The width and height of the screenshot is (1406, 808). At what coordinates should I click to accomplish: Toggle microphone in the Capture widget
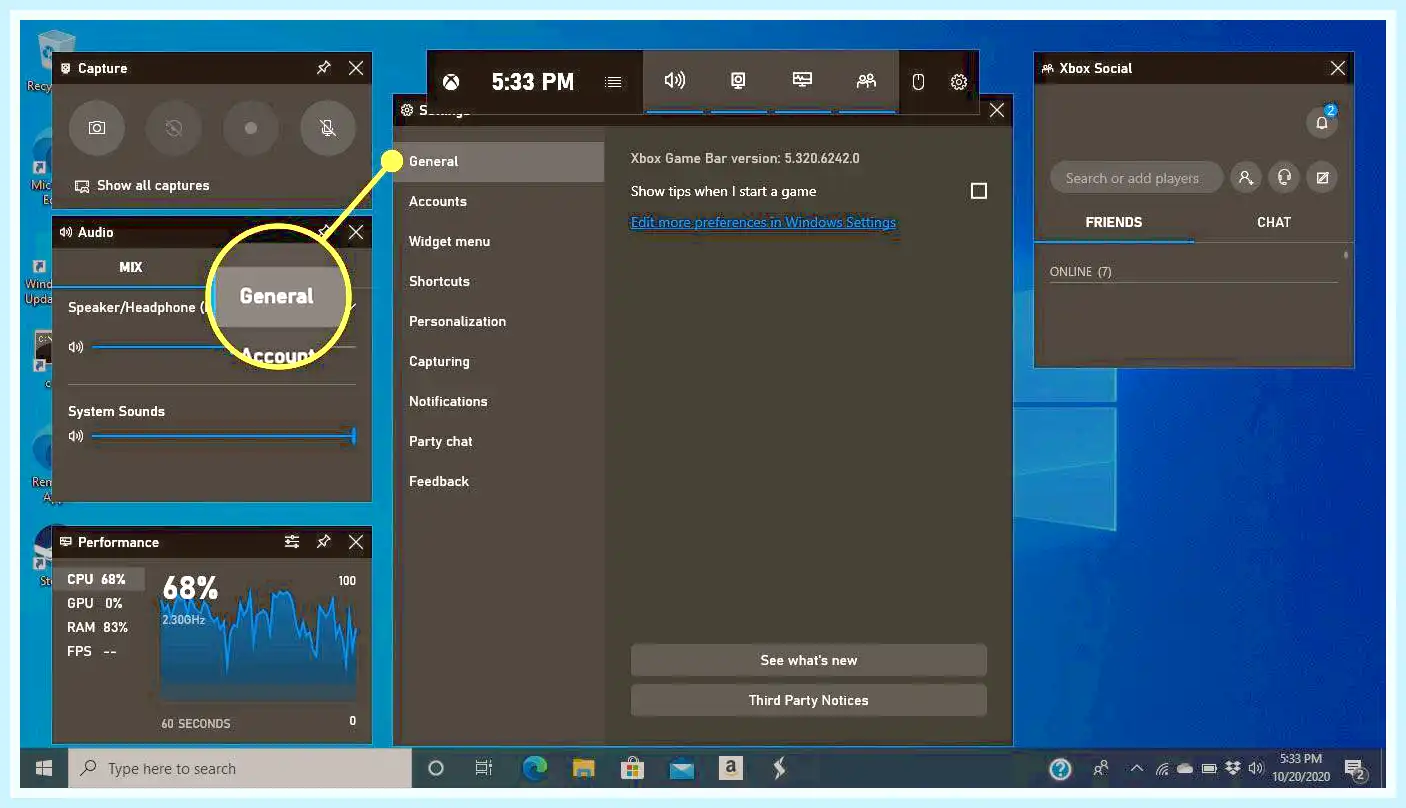tap(328, 128)
